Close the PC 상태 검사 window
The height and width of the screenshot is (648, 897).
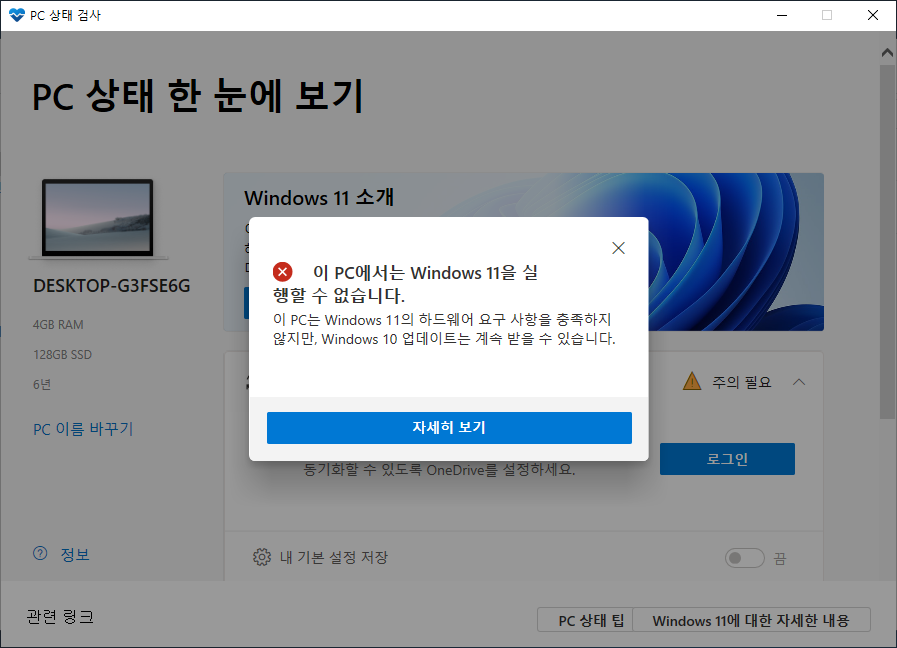tap(872, 15)
